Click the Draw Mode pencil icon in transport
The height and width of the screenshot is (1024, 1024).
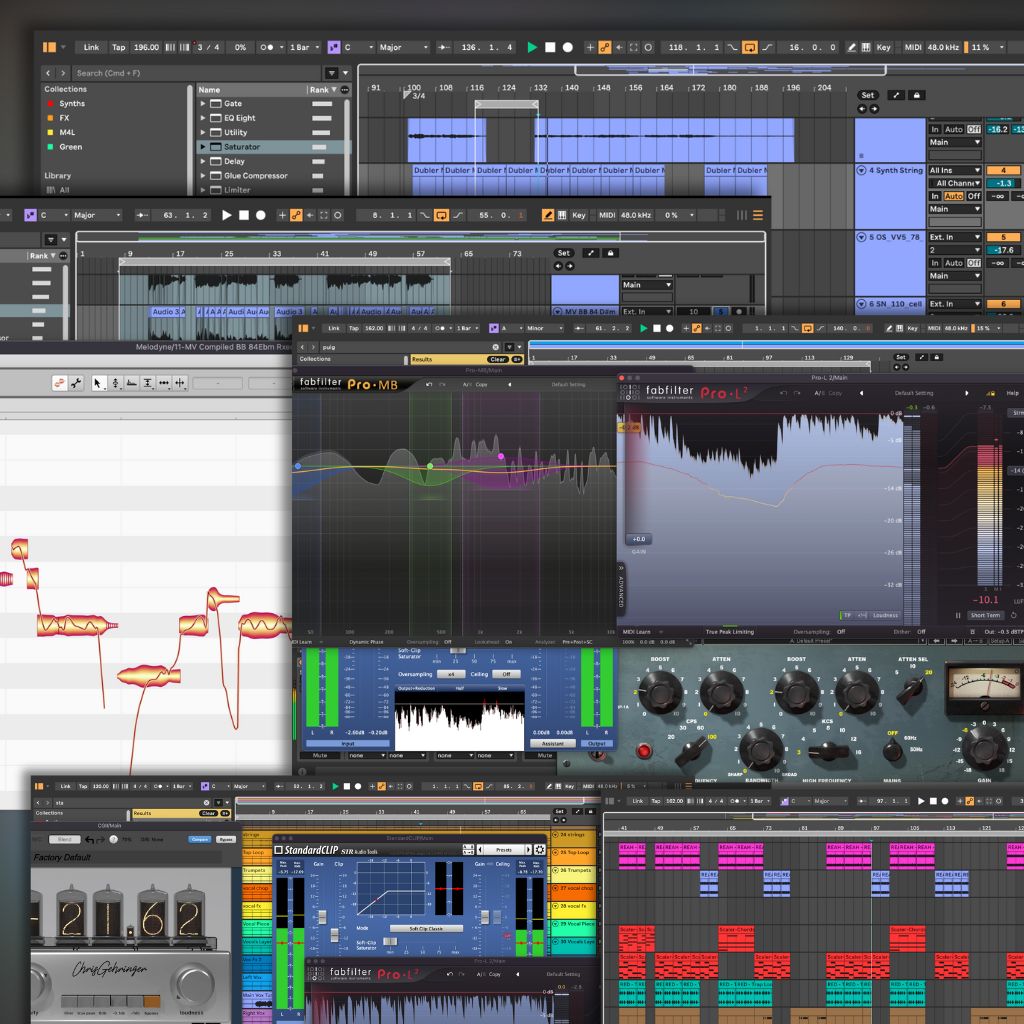click(852, 46)
